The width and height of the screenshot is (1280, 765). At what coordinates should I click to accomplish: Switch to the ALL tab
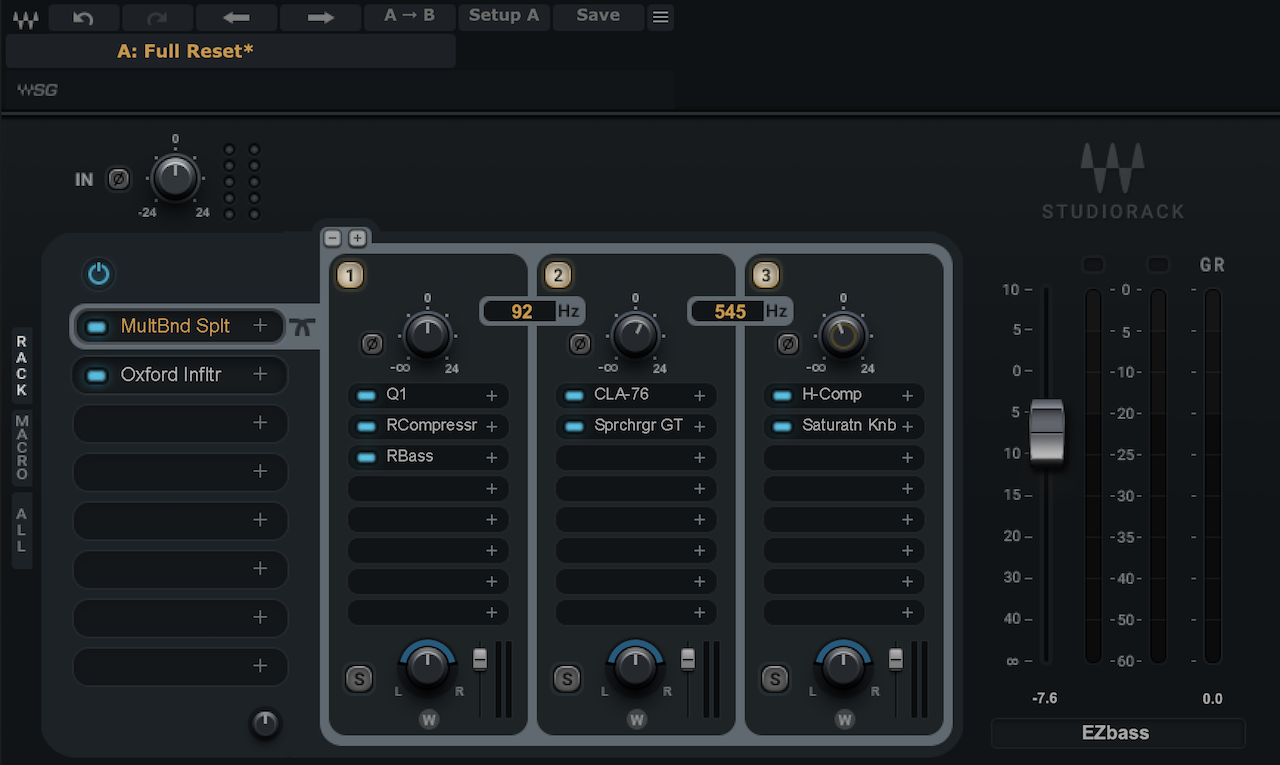point(22,530)
